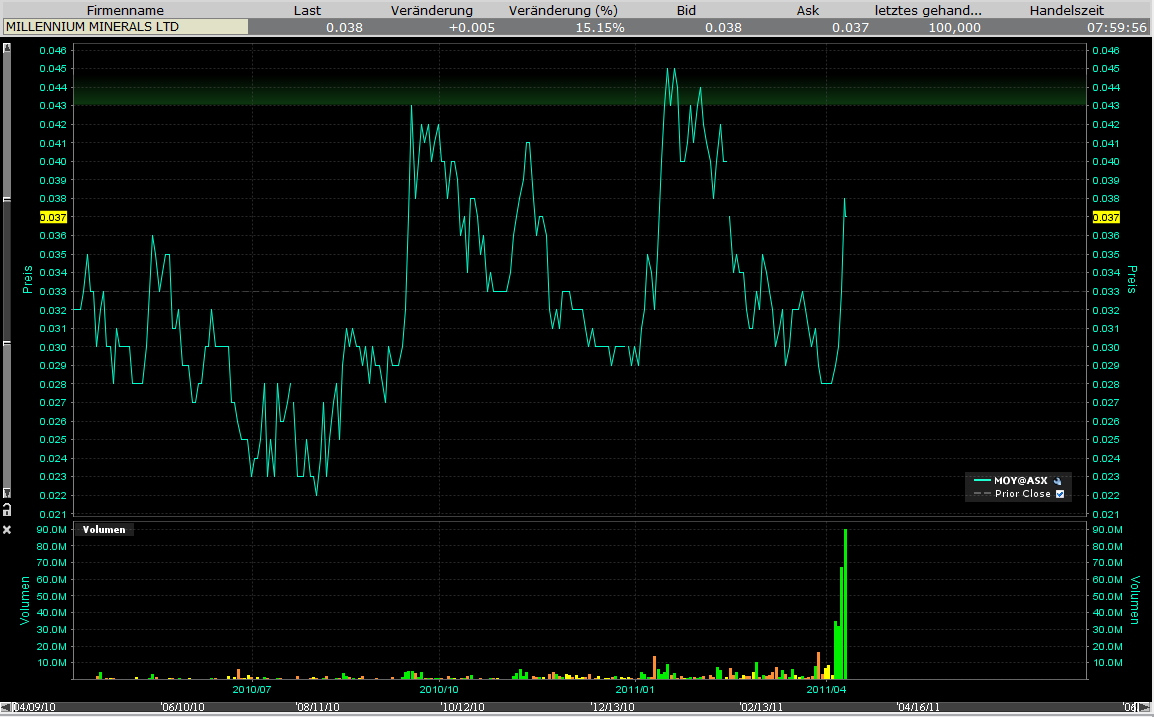Click the Veränderung (%) column header
Screen dimensions: 1154x717
pos(563,10)
